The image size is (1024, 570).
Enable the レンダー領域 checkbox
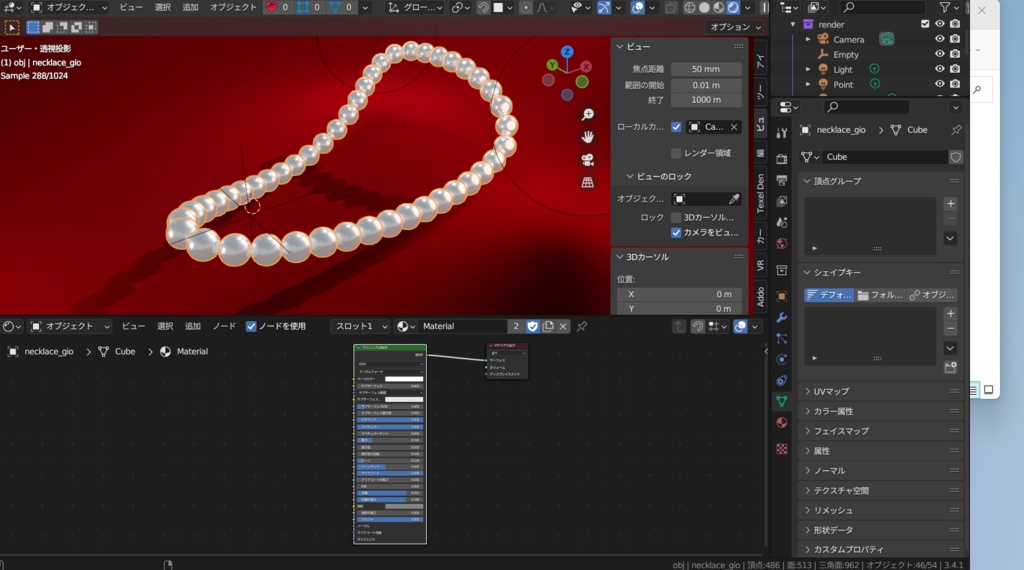[x=677, y=153]
